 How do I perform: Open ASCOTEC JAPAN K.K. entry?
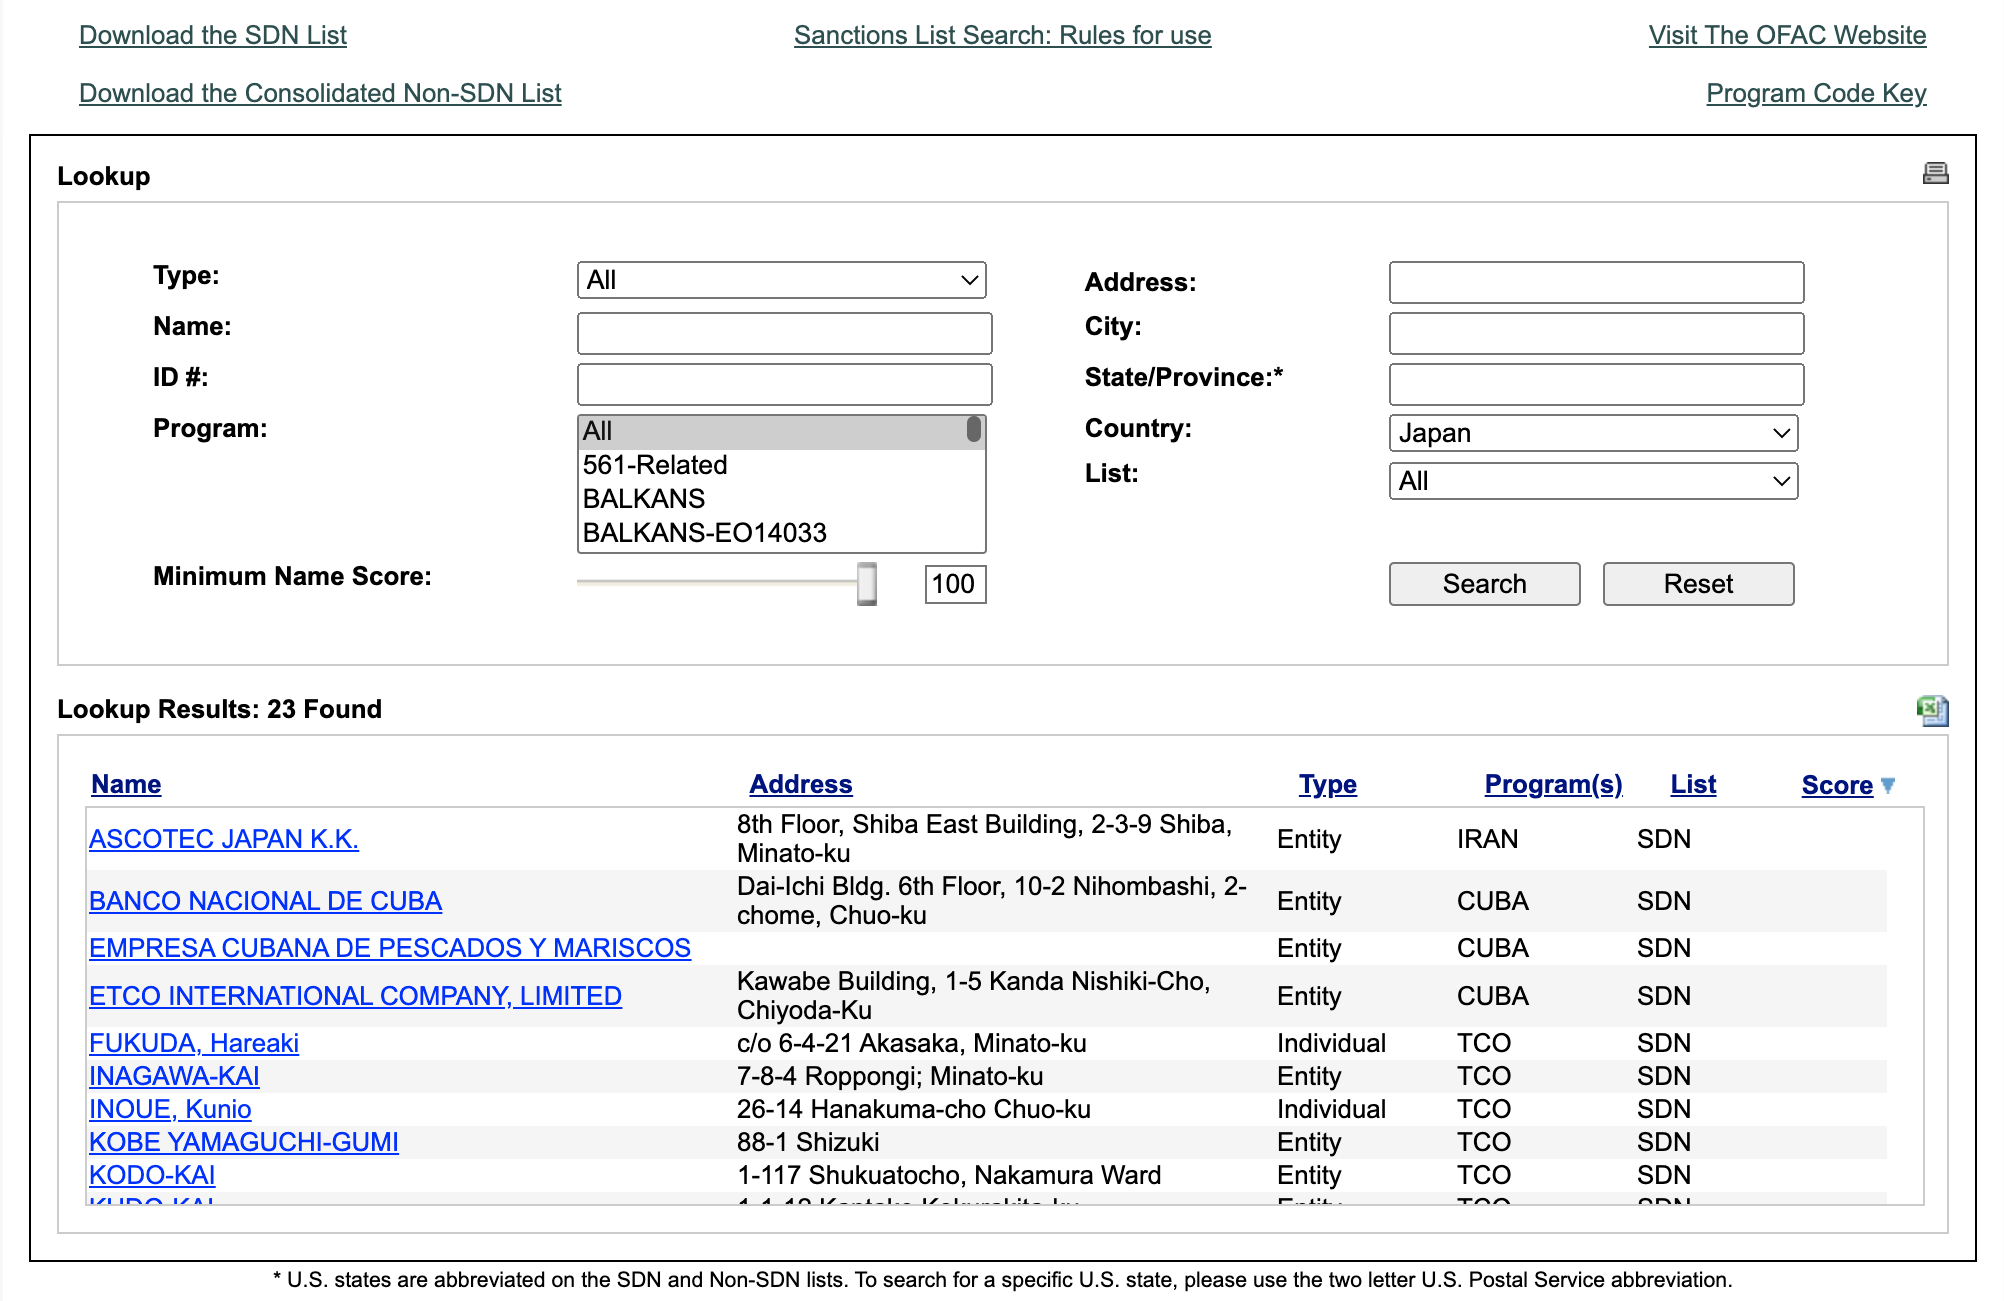224,839
